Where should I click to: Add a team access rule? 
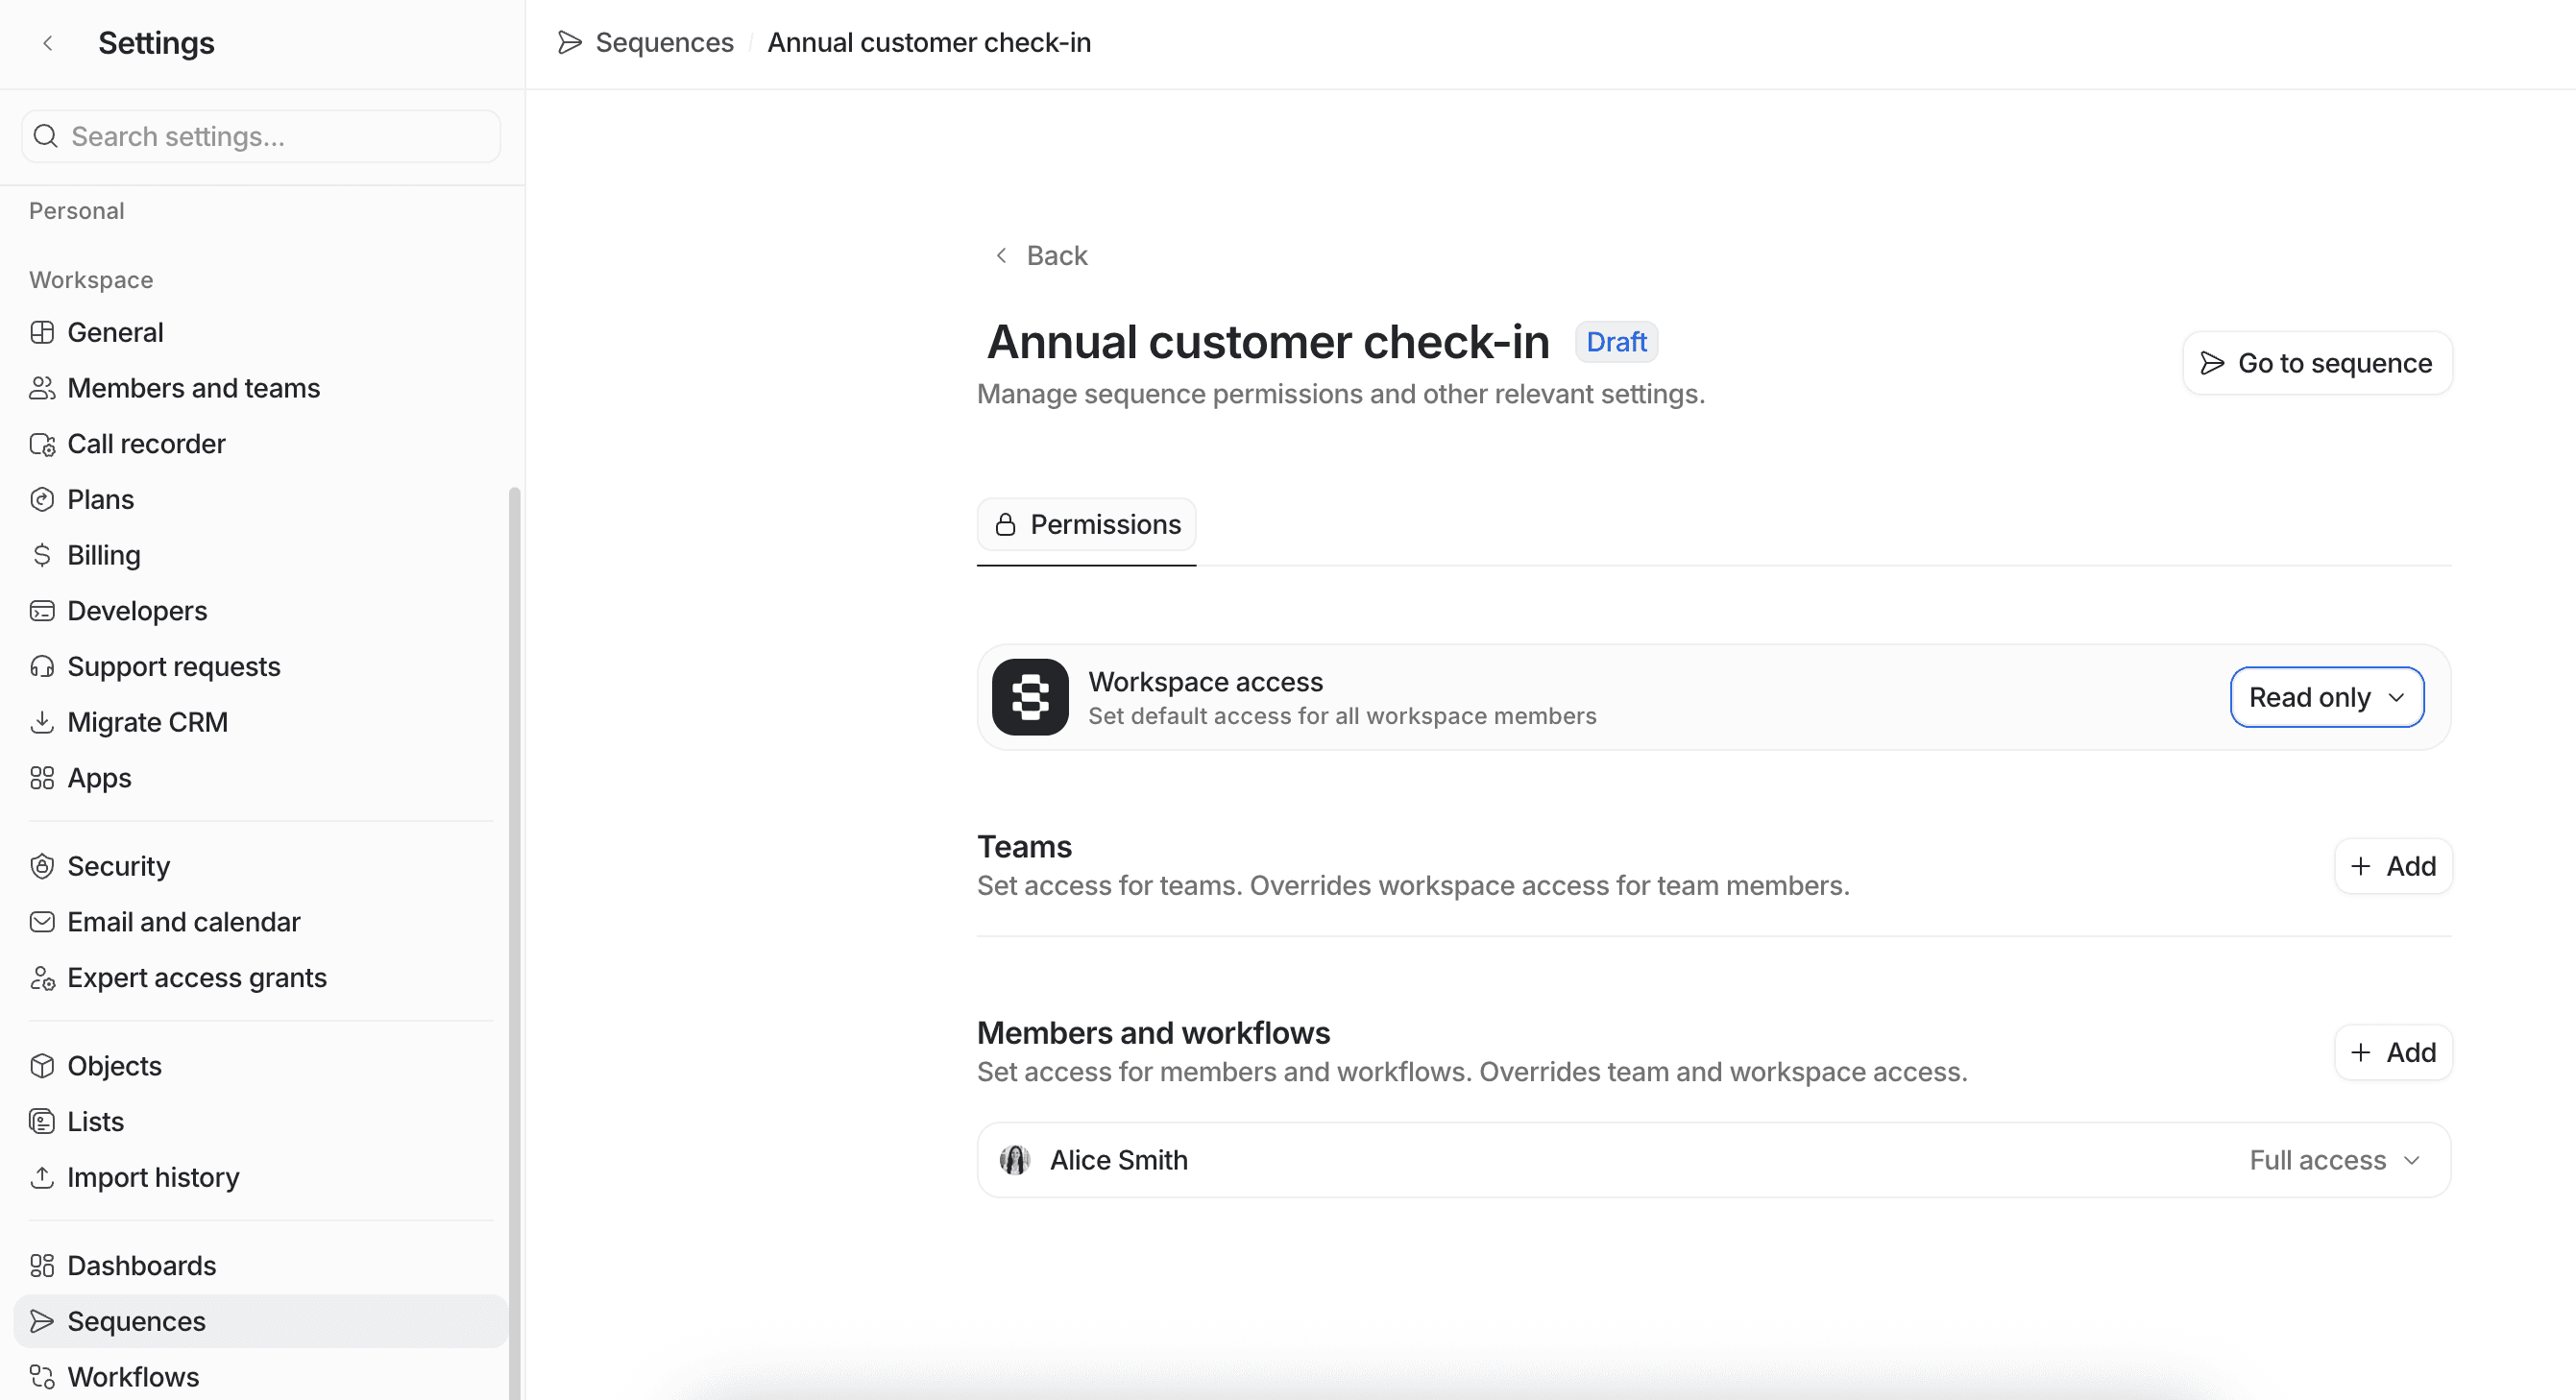[x=2392, y=866]
